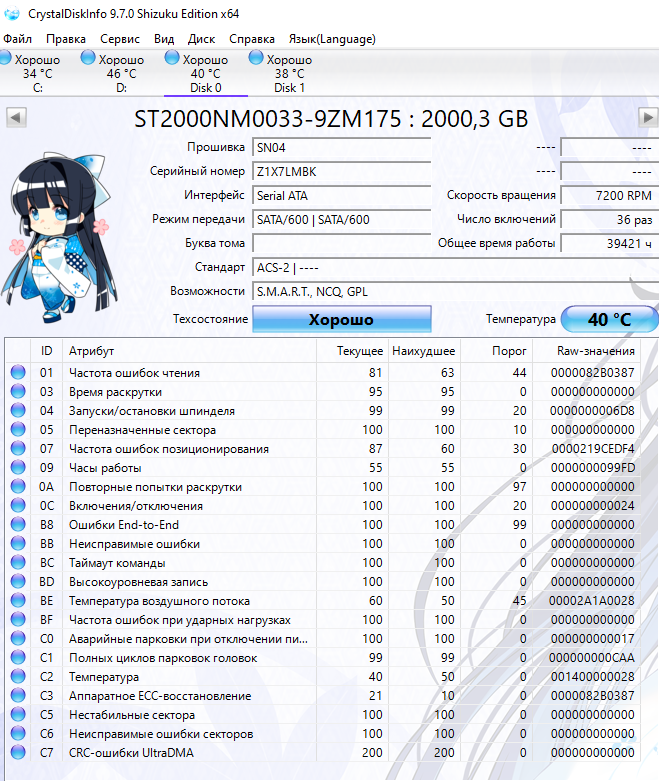Click status orb for attribute C0 row
Screen dimensions: 659x781
[x=18, y=639]
